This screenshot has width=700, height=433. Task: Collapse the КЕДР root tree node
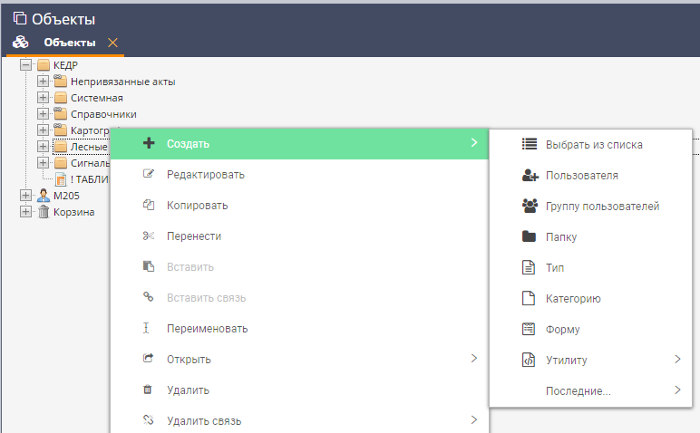tap(26, 65)
